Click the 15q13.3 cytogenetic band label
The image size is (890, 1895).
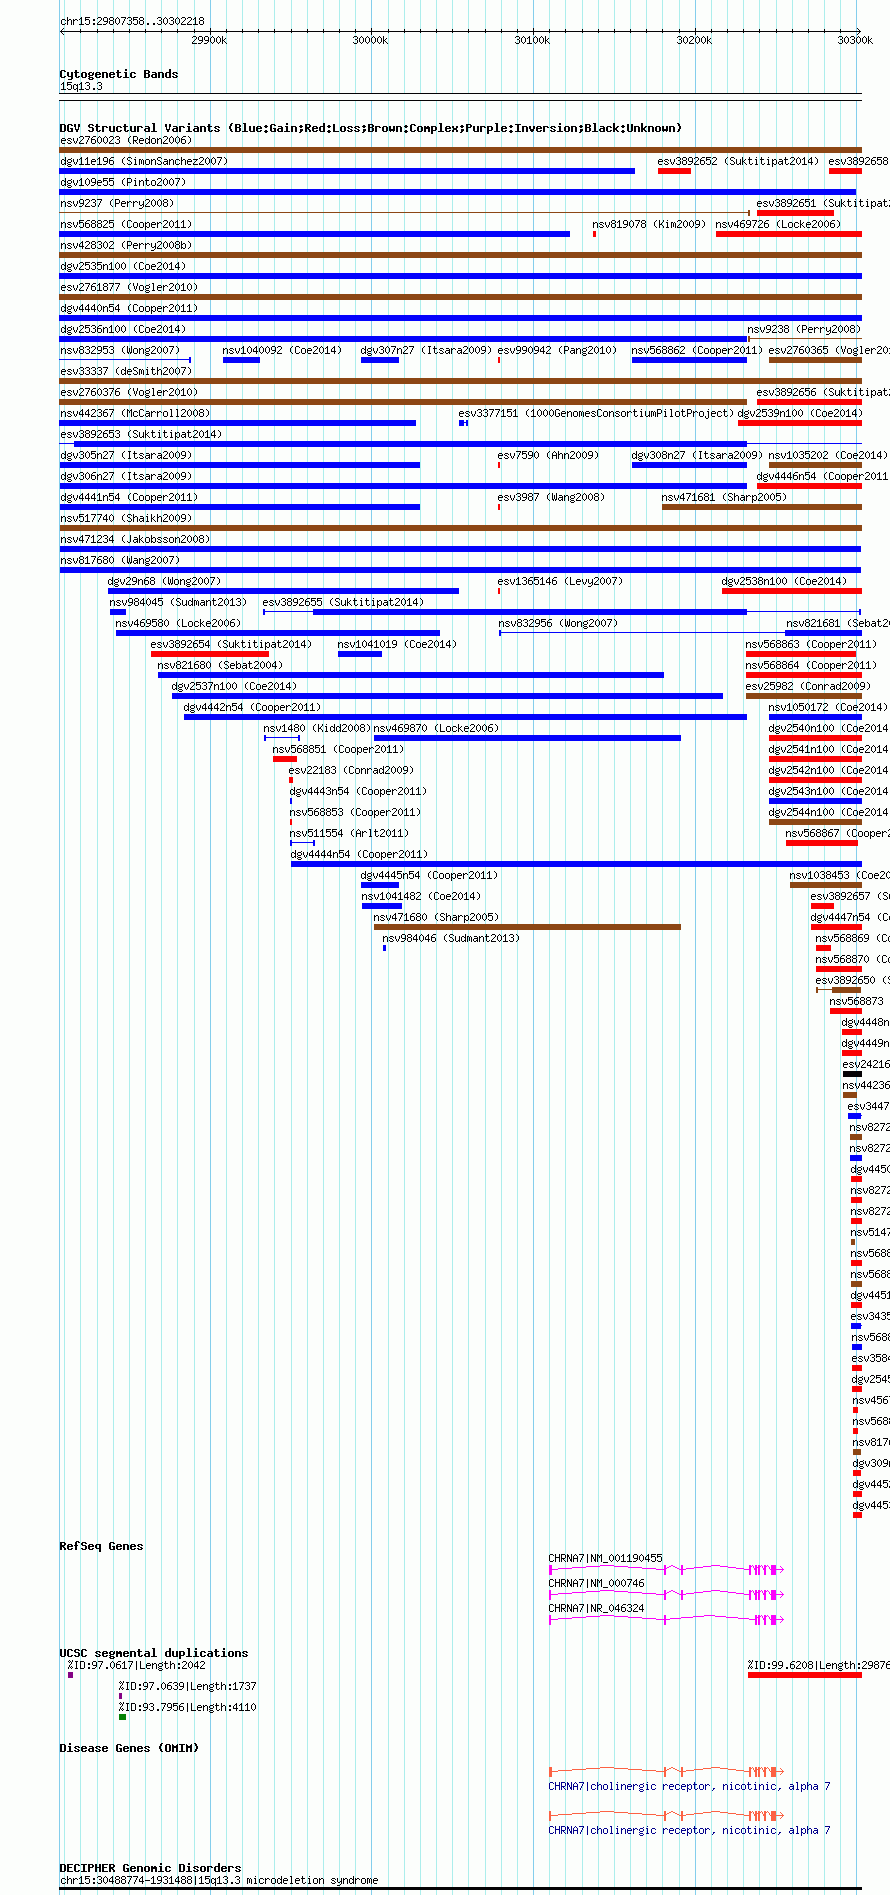[x=81, y=86]
